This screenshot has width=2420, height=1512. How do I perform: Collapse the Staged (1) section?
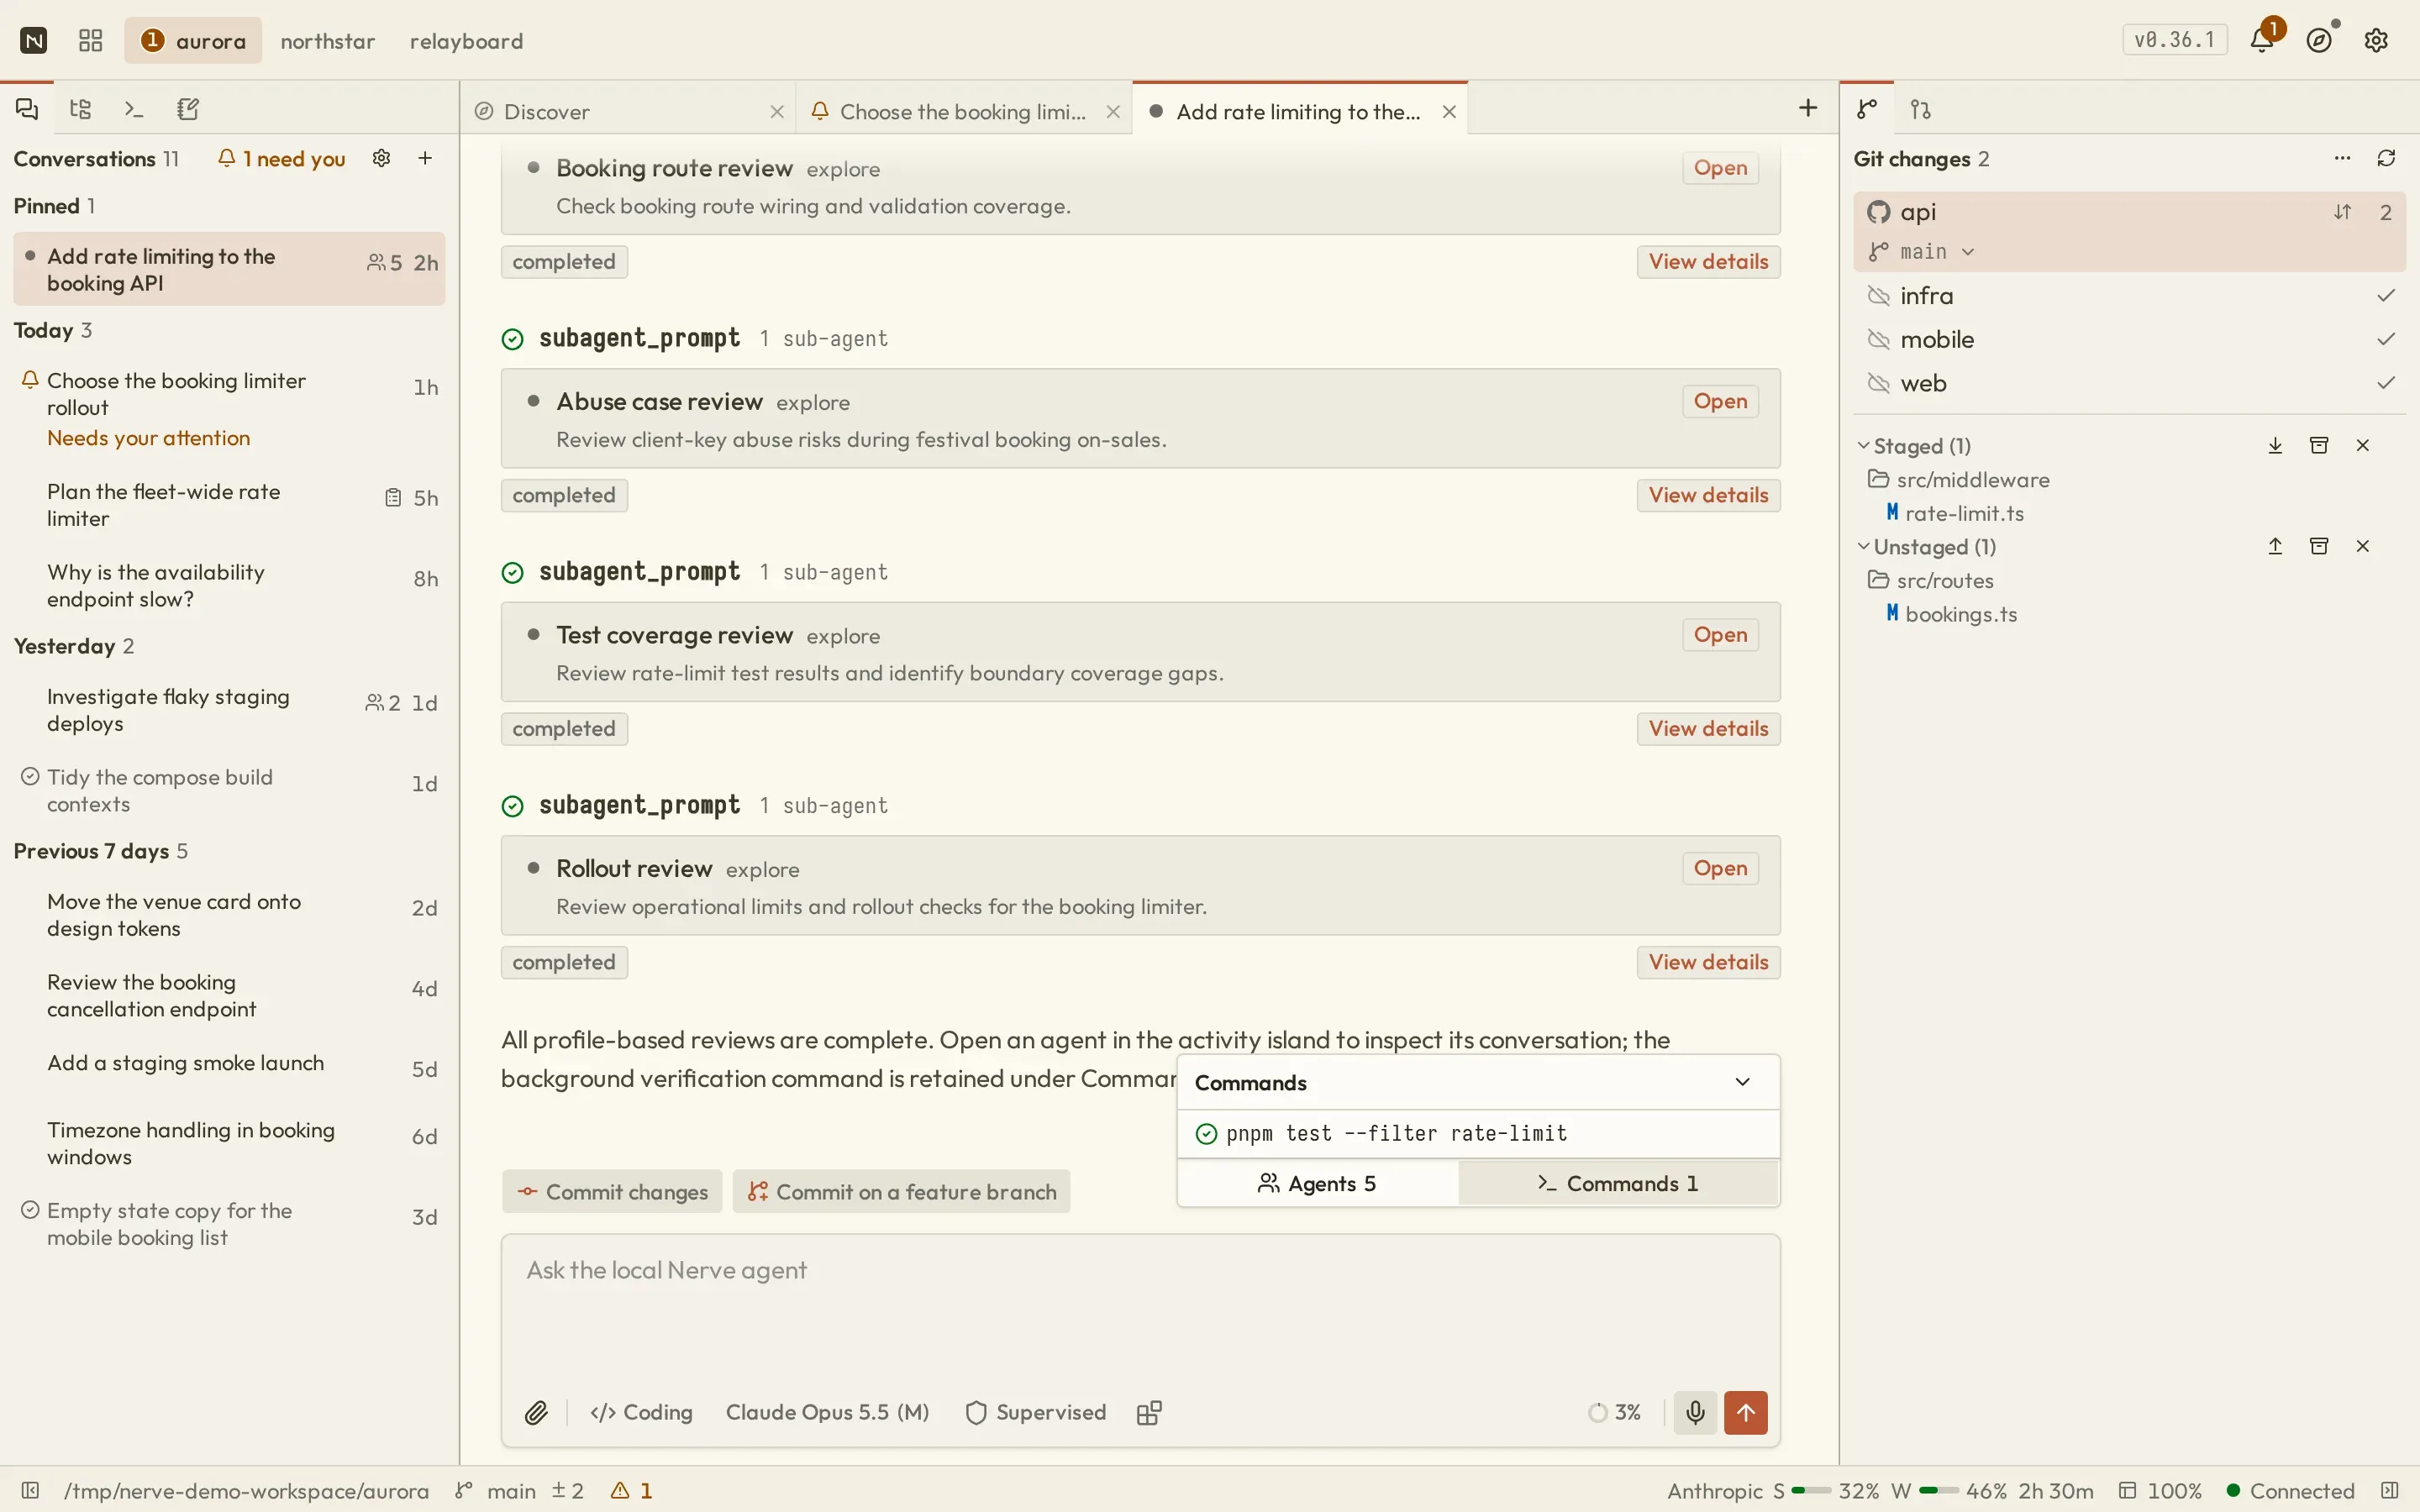(x=1914, y=445)
